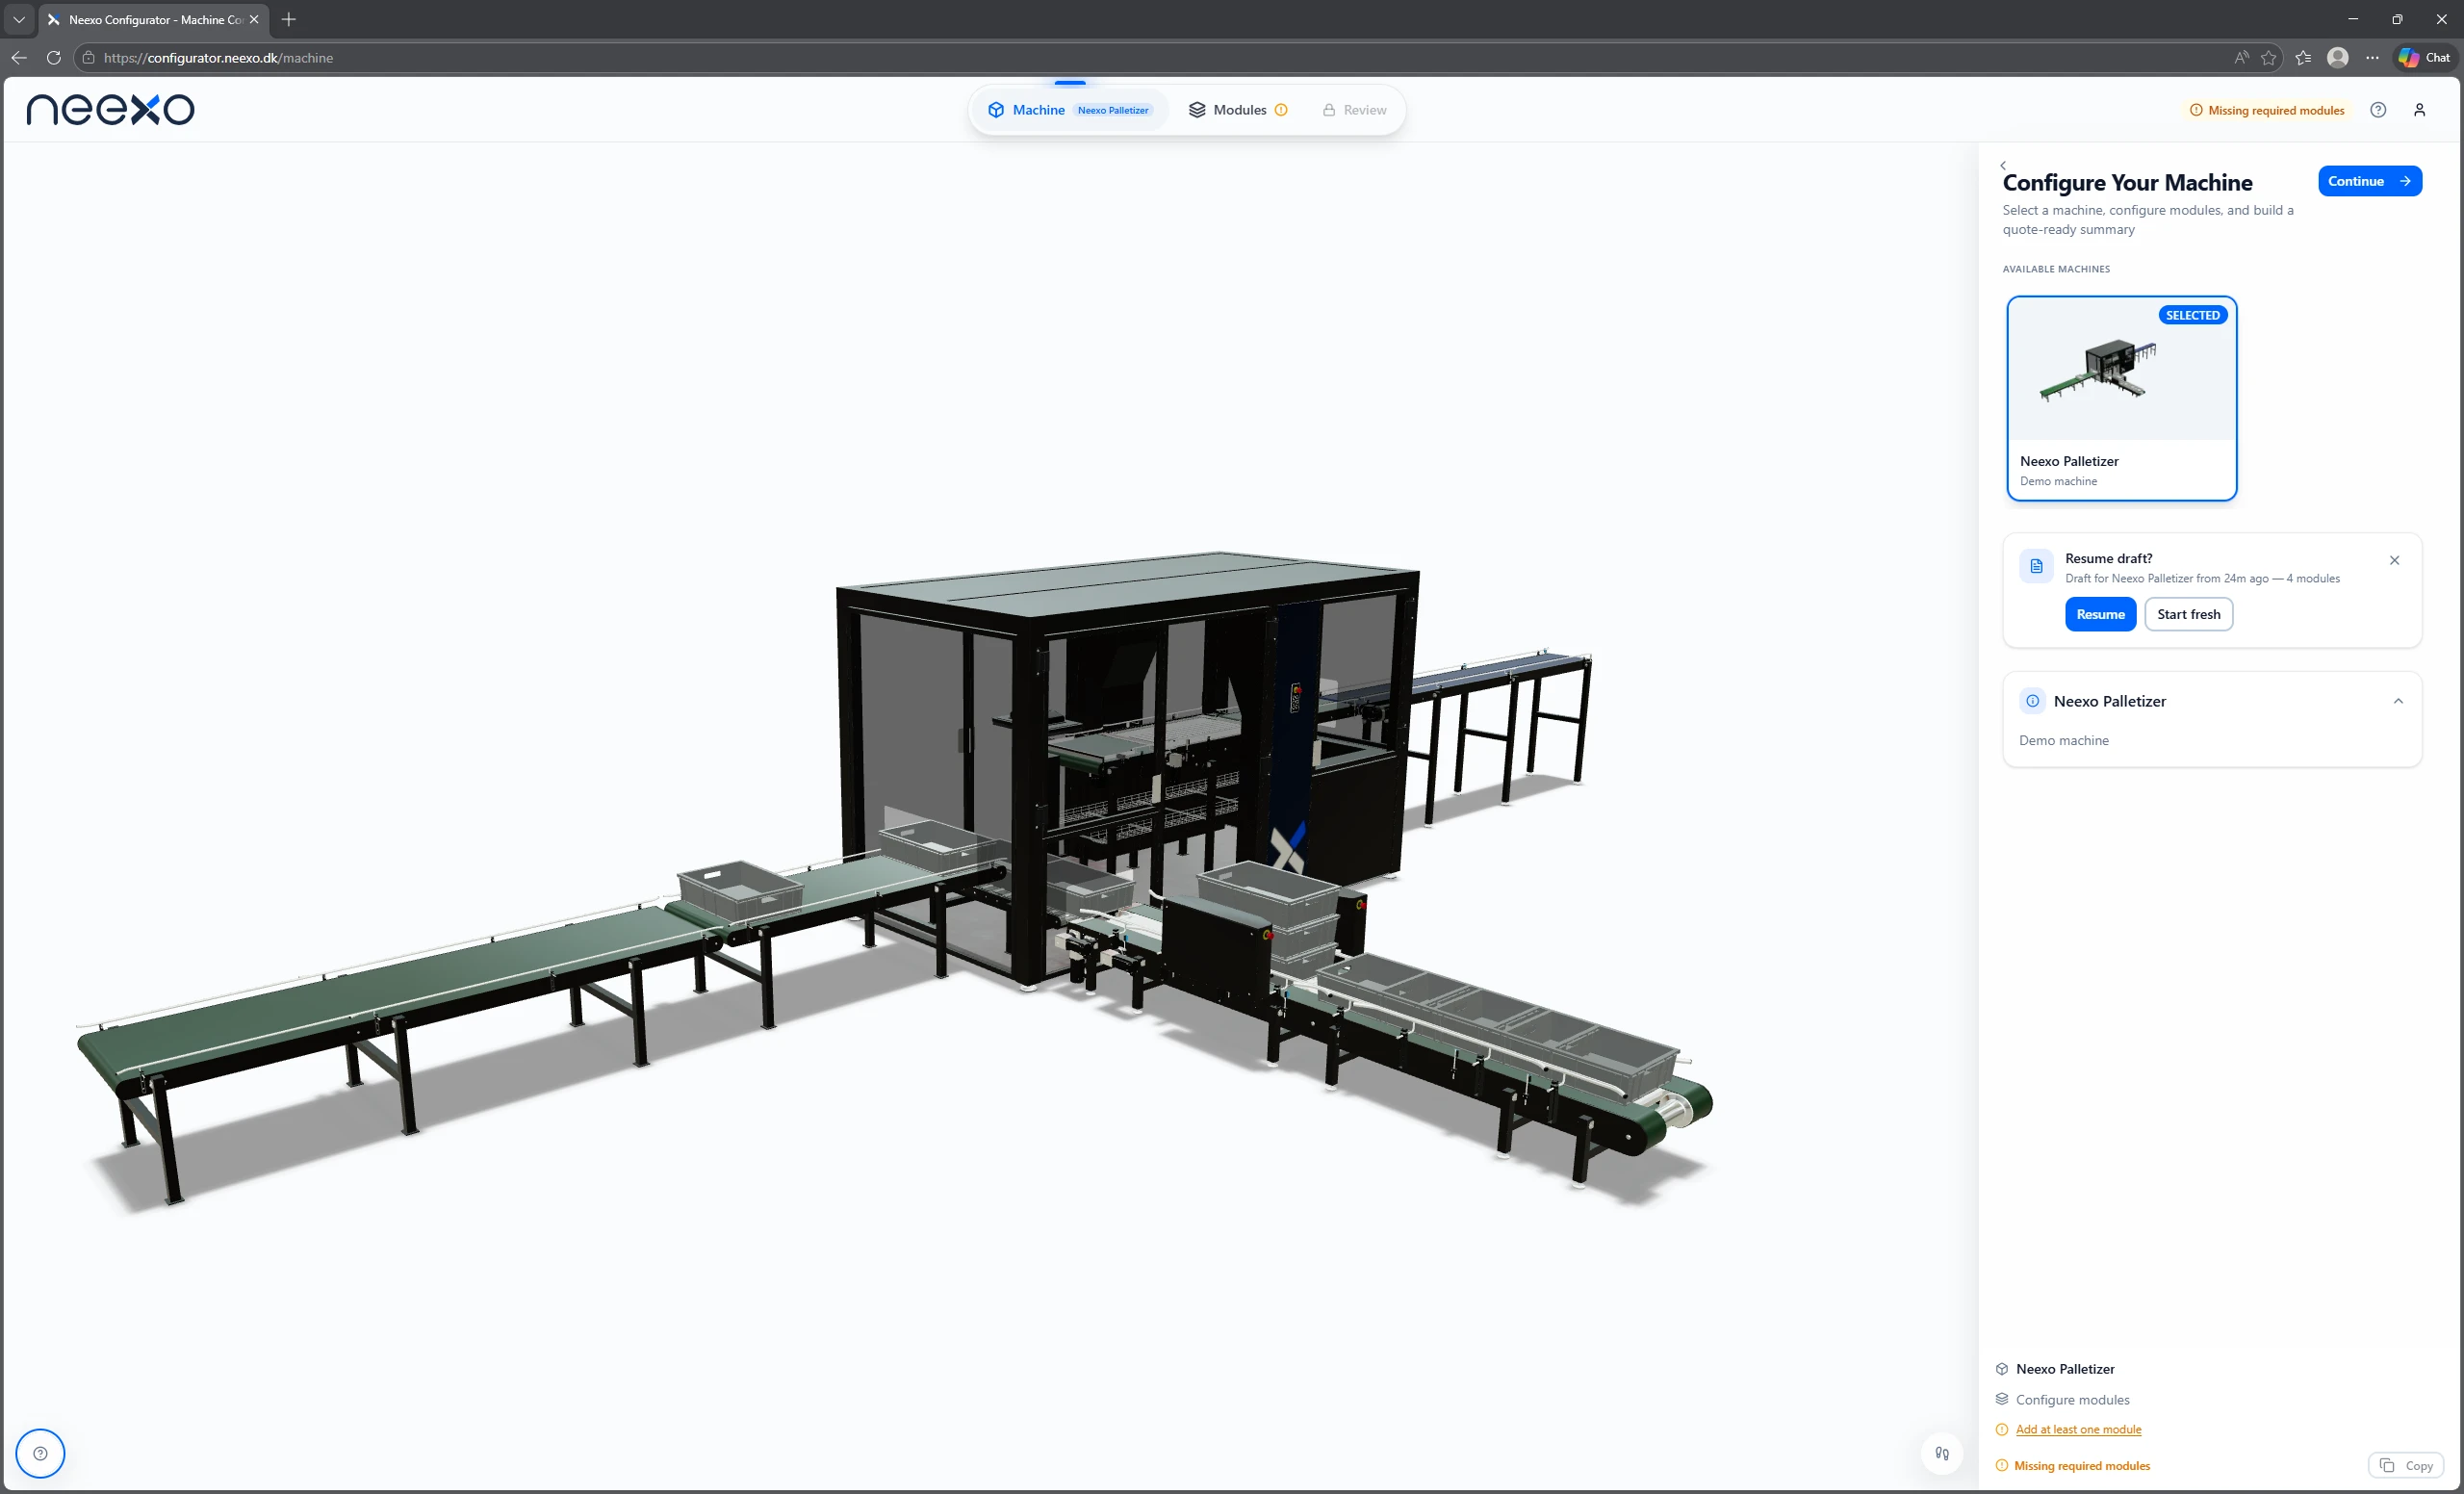
Task: Follow the Add at least one module link
Action: (2078, 1429)
